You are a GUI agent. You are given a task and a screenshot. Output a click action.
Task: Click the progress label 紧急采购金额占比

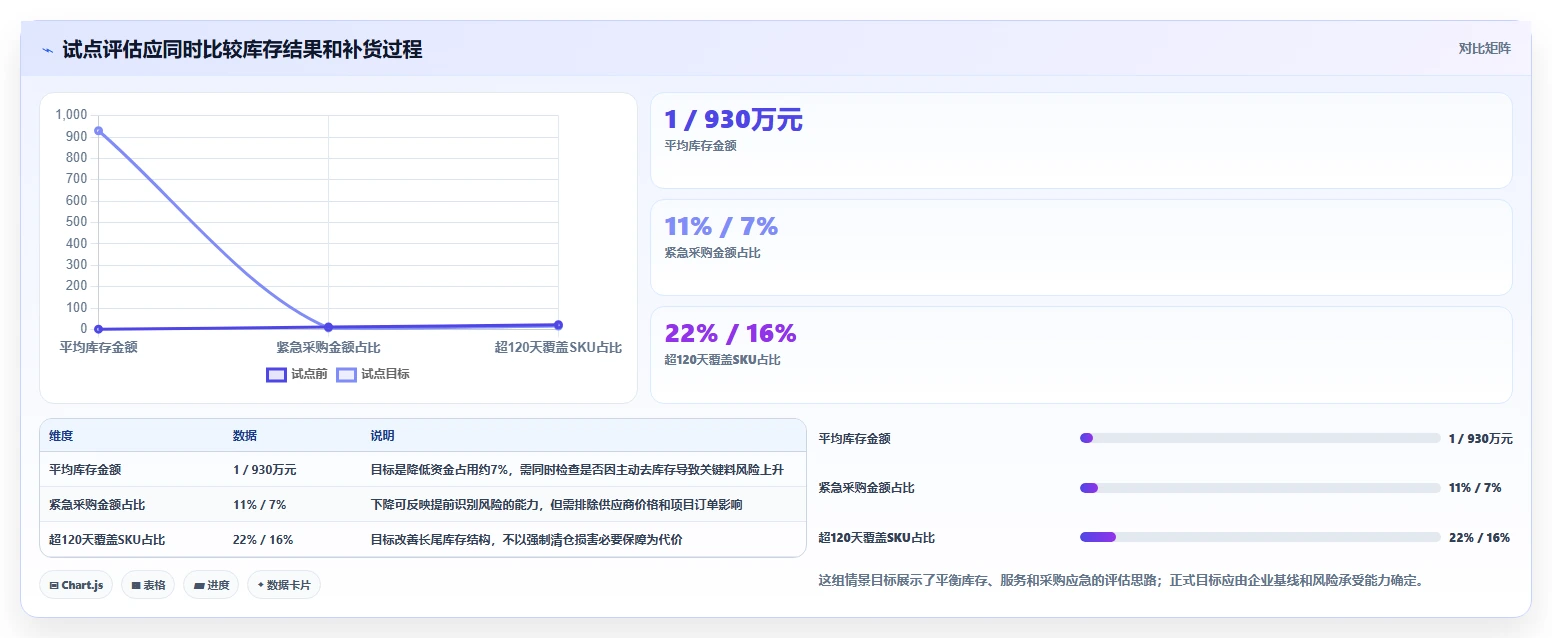(866, 488)
